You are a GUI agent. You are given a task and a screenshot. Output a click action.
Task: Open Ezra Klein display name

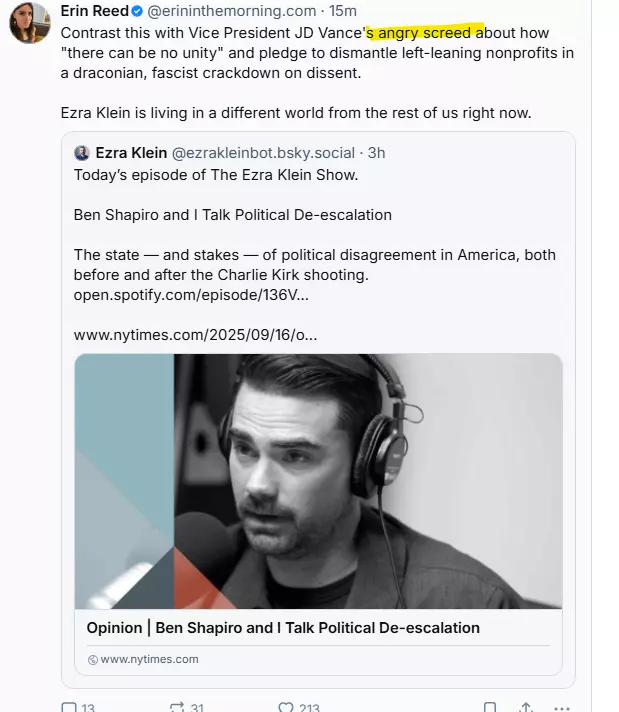coord(131,153)
